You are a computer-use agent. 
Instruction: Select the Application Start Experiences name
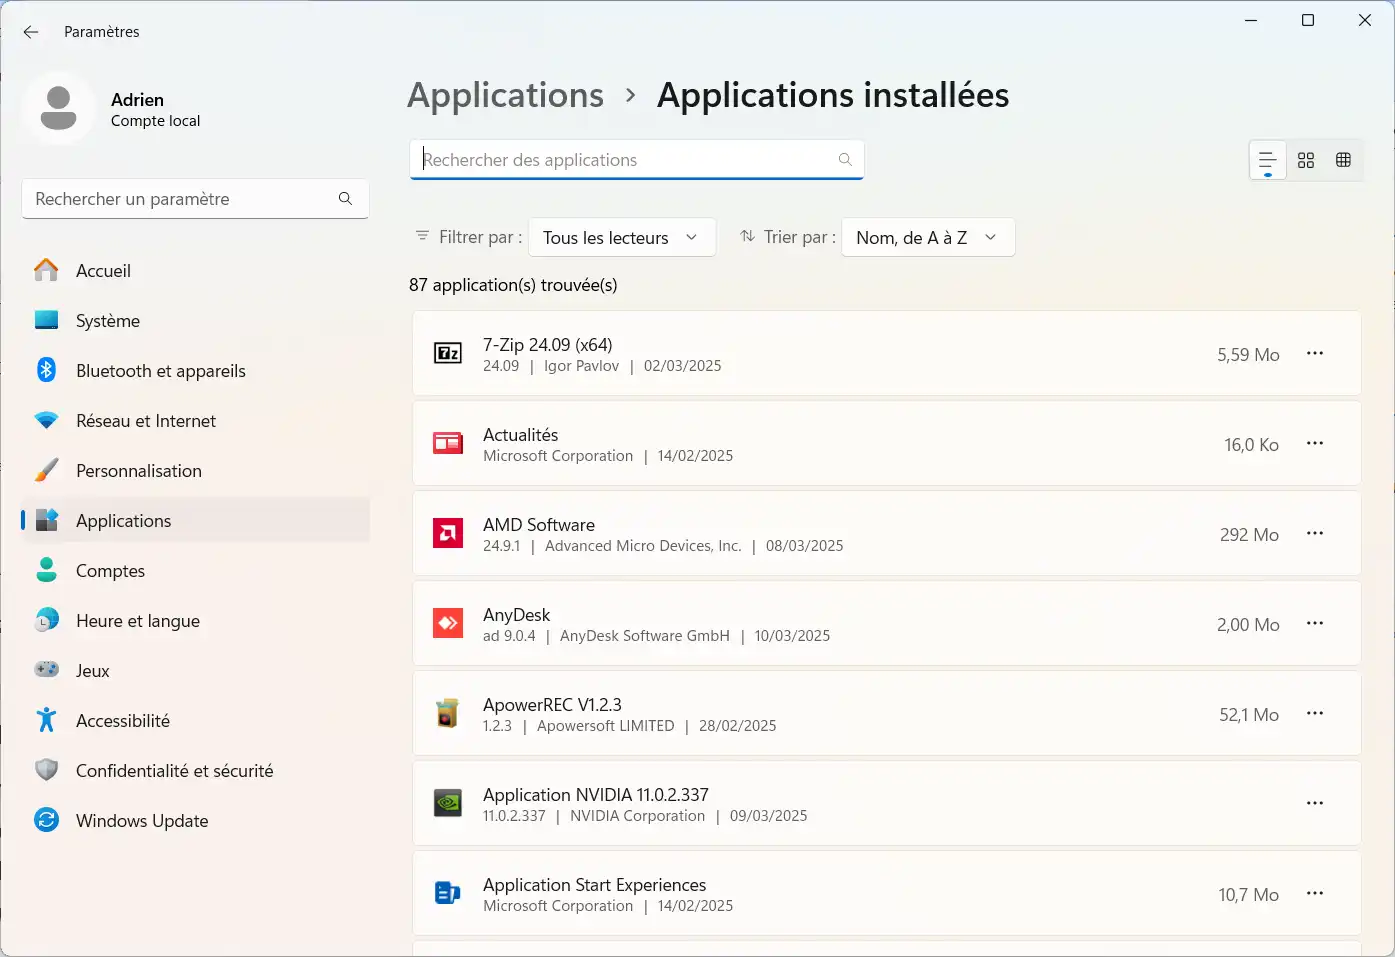click(x=594, y=885)
